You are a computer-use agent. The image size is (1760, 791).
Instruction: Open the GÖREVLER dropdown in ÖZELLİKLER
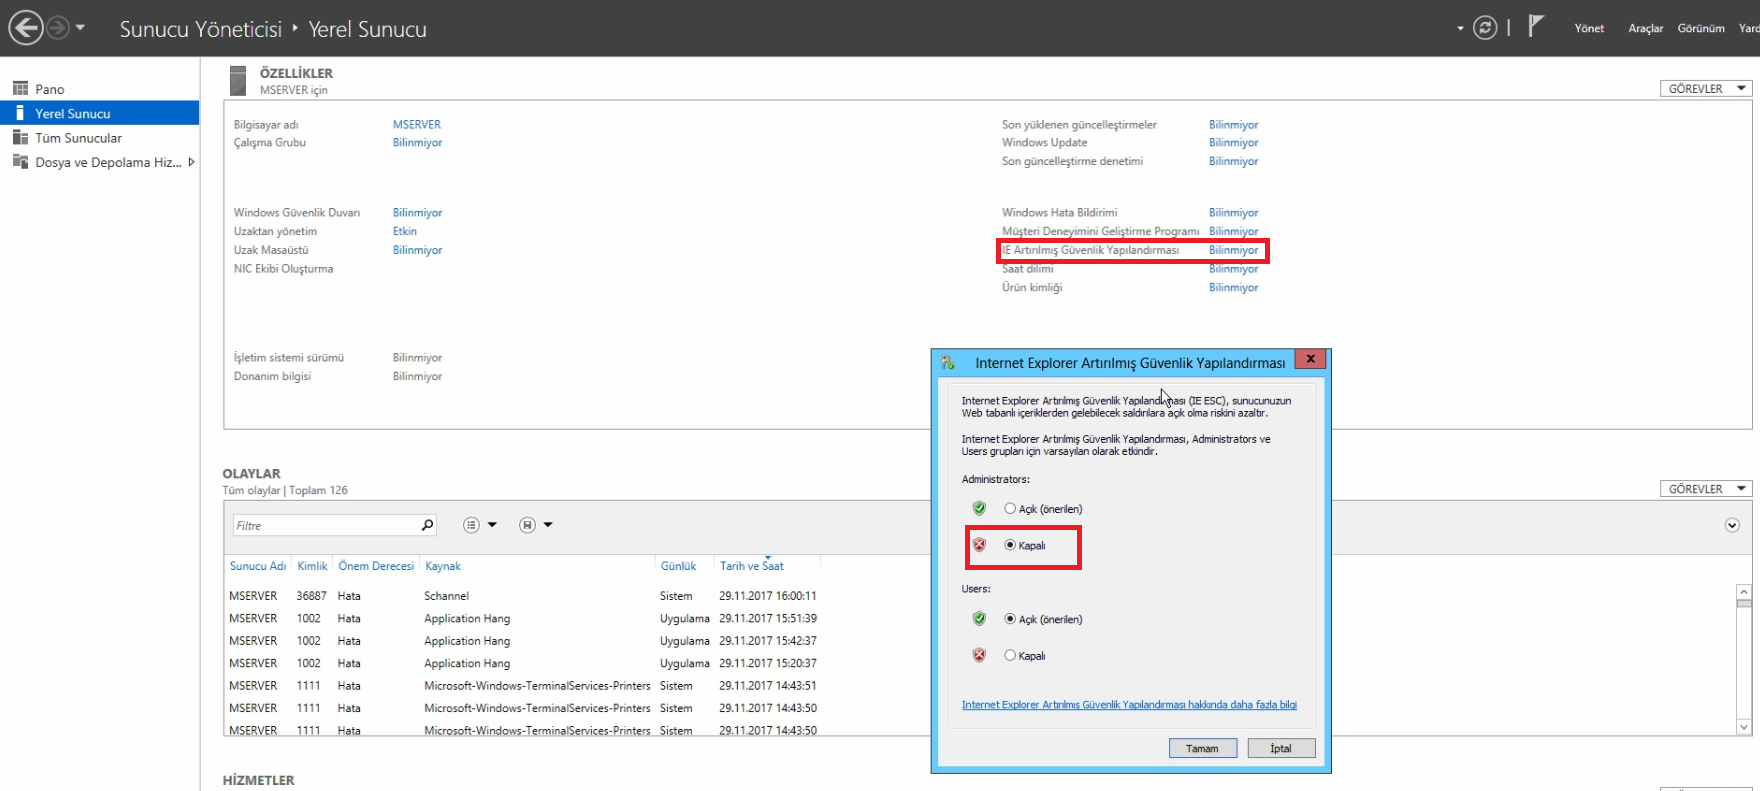1706,88
